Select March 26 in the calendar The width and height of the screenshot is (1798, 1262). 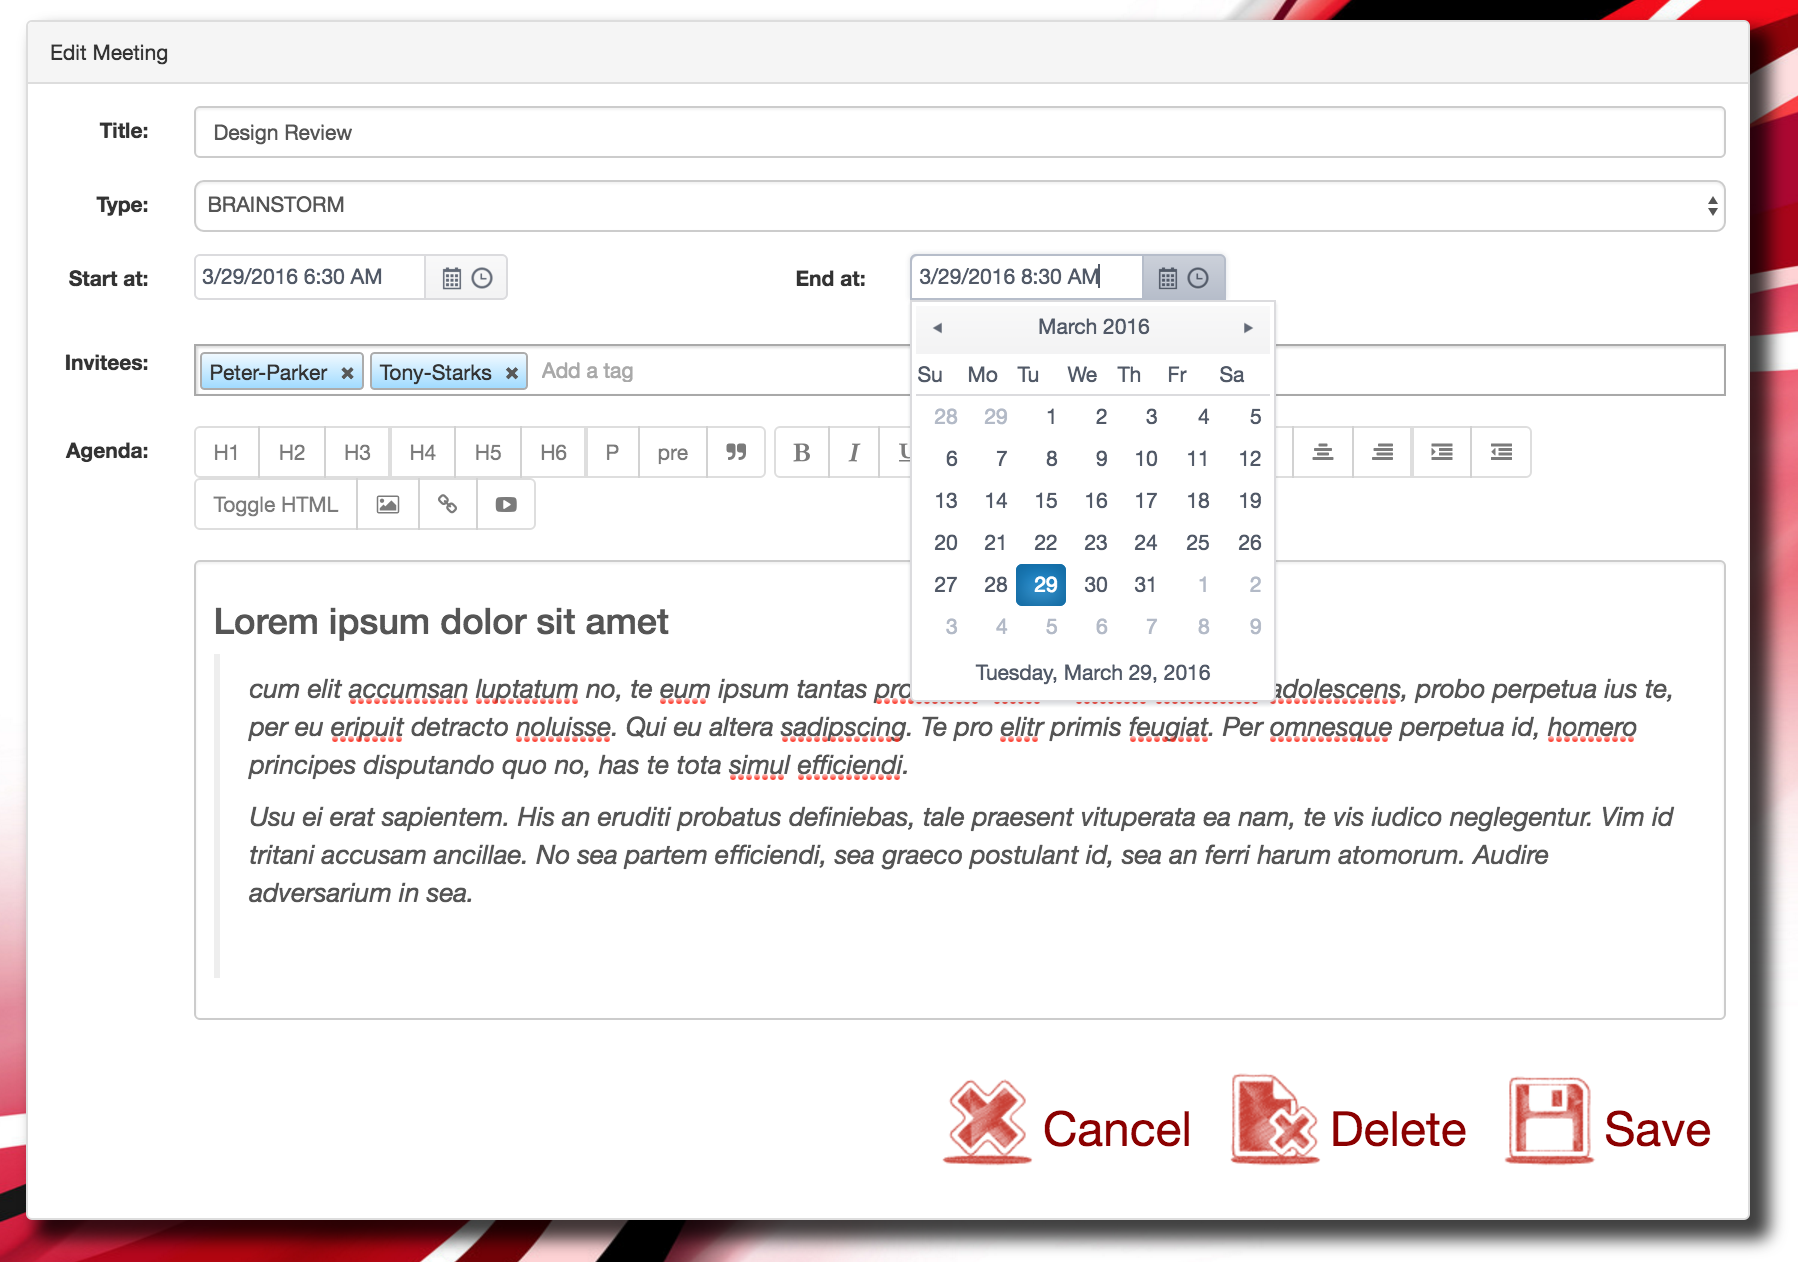coord(1250,542)
